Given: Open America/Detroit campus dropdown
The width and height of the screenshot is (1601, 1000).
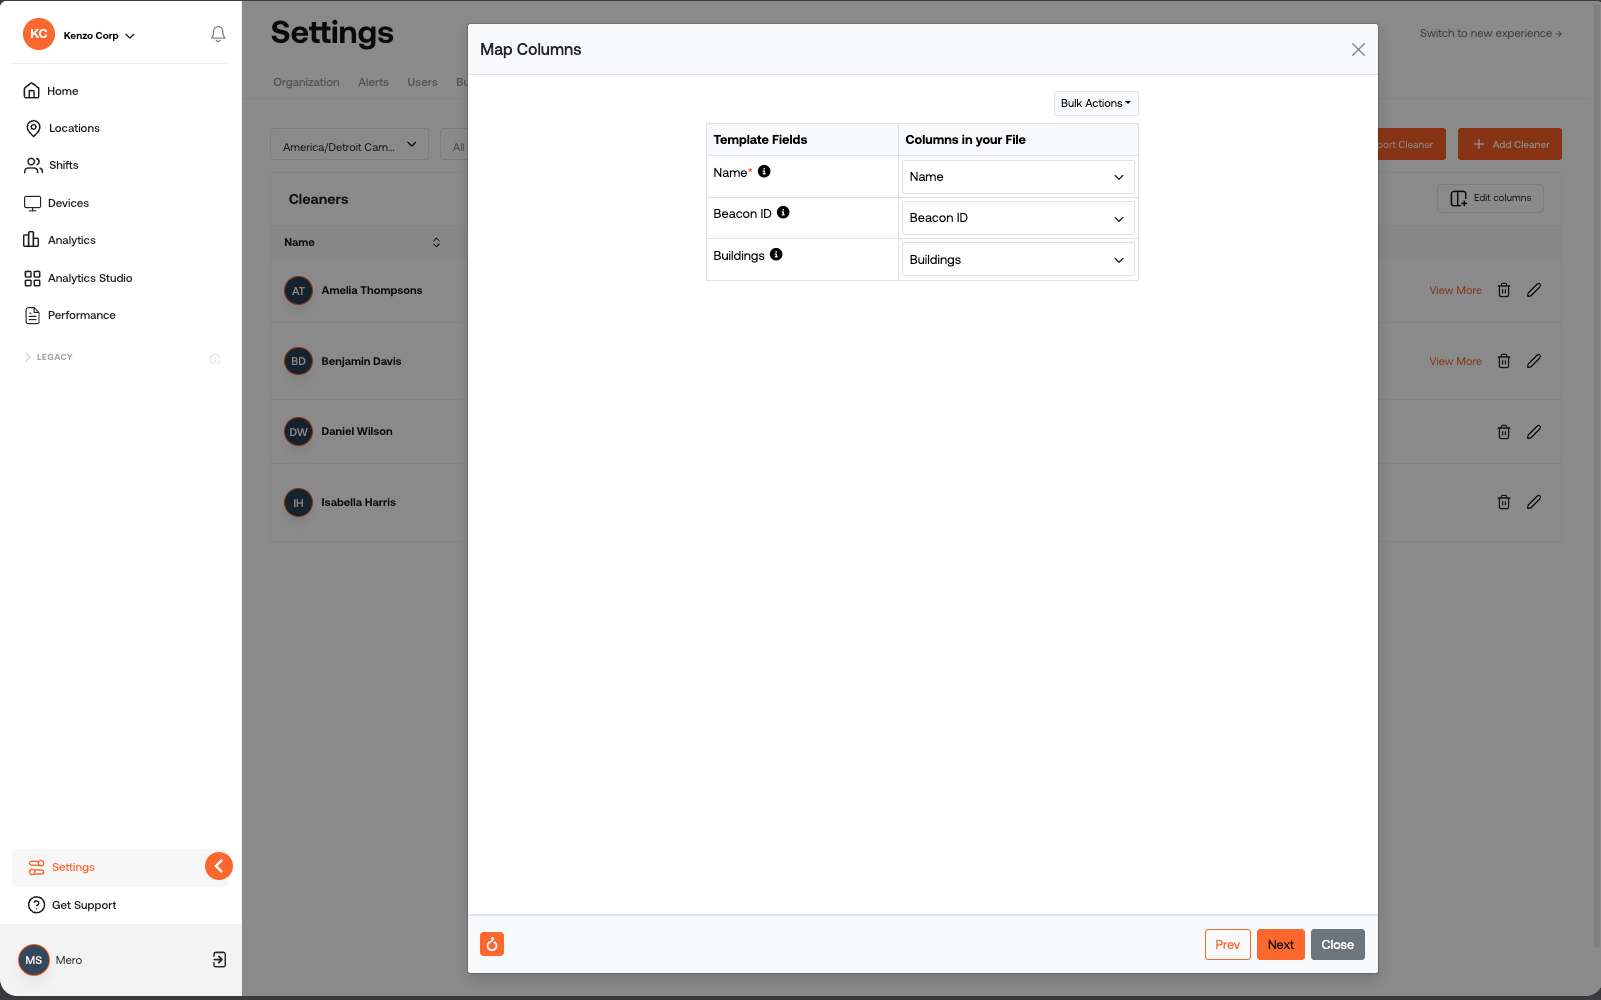Looking at the screenshot, I should click(349, 145).
